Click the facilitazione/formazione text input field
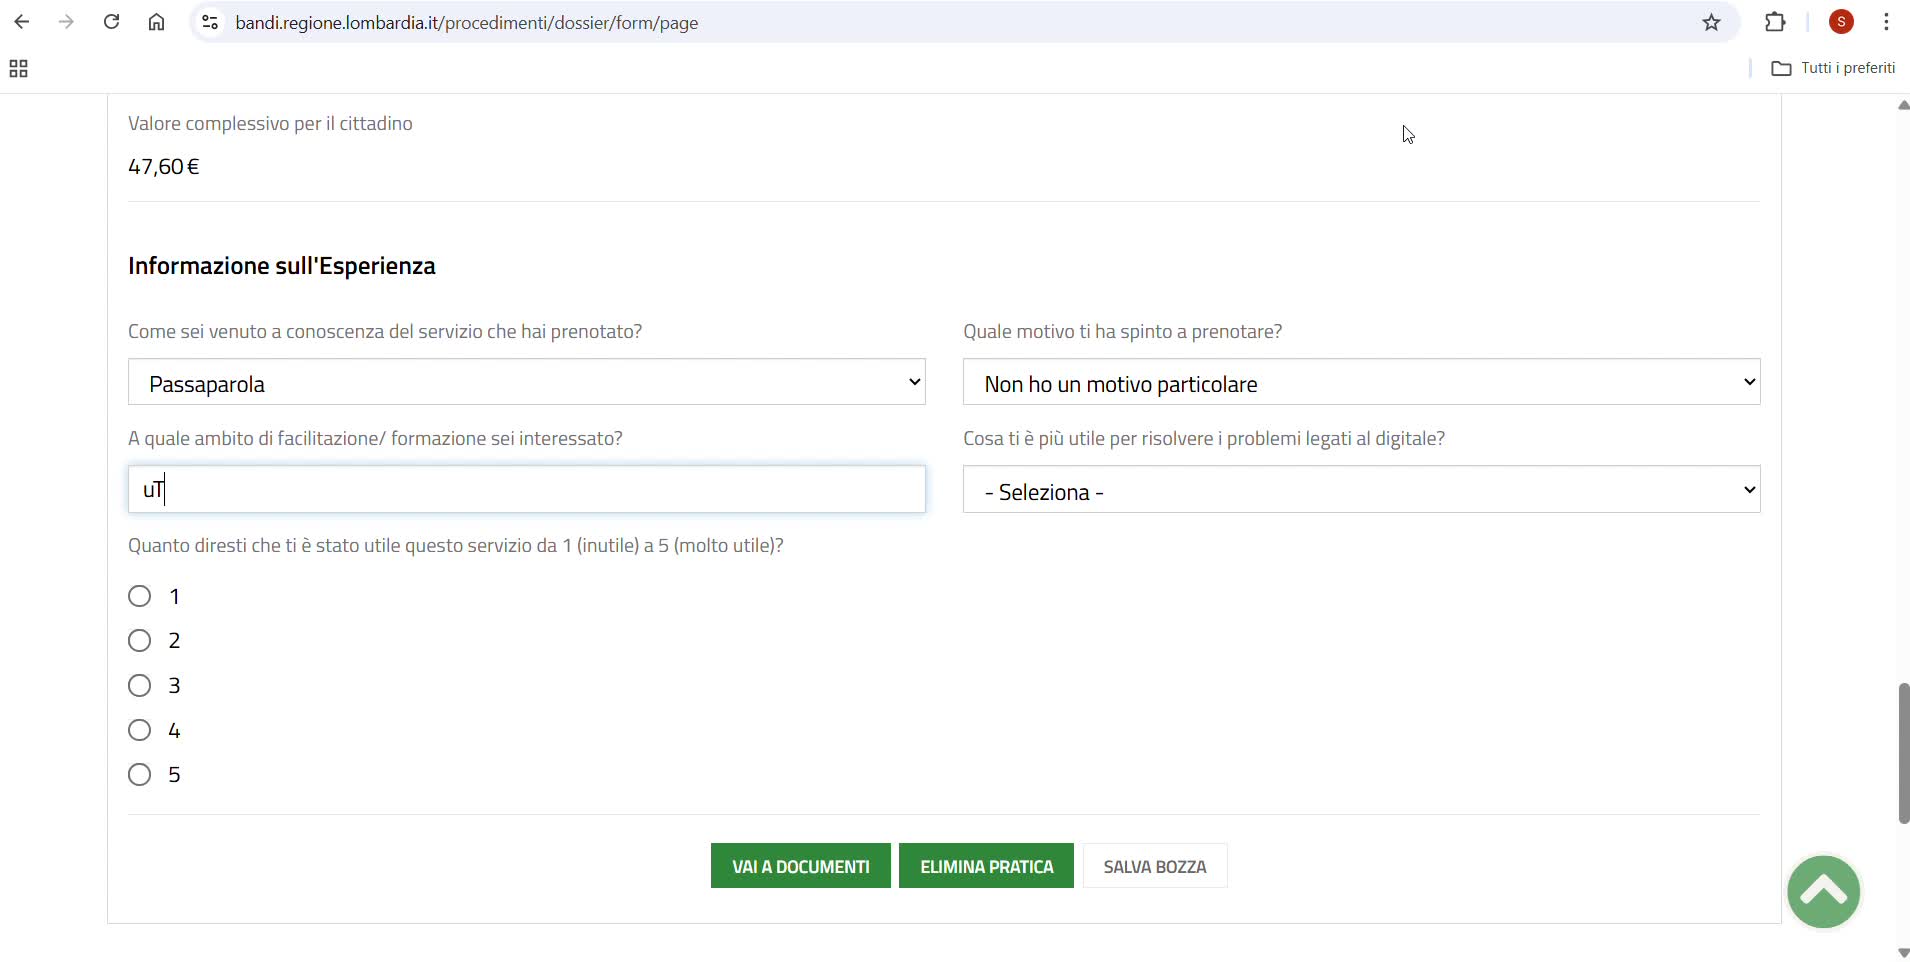This screenshot has width=1910, height=962. click(x=526, y=490)
